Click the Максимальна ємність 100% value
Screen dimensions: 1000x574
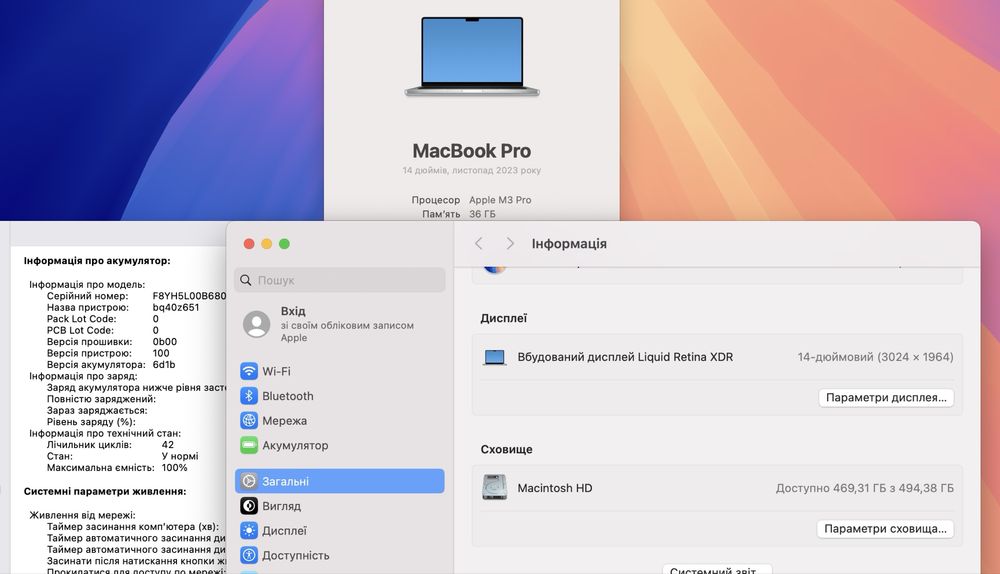(x=174, y=467)
